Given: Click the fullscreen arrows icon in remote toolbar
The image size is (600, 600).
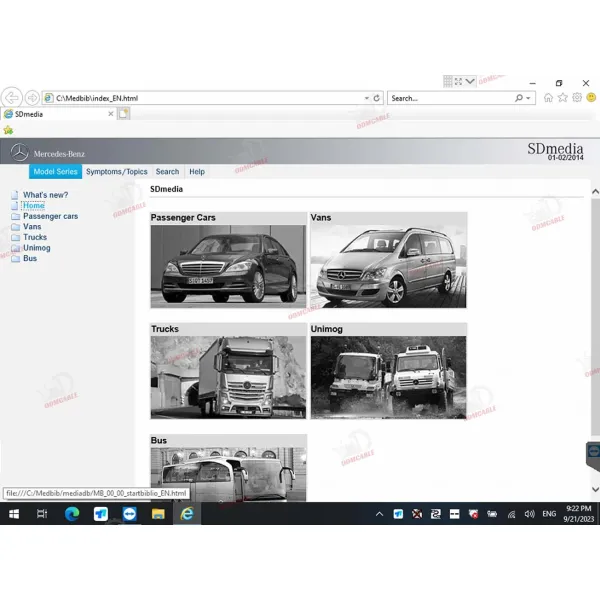Looking at the screenshot, I should [x=458, y=81].
